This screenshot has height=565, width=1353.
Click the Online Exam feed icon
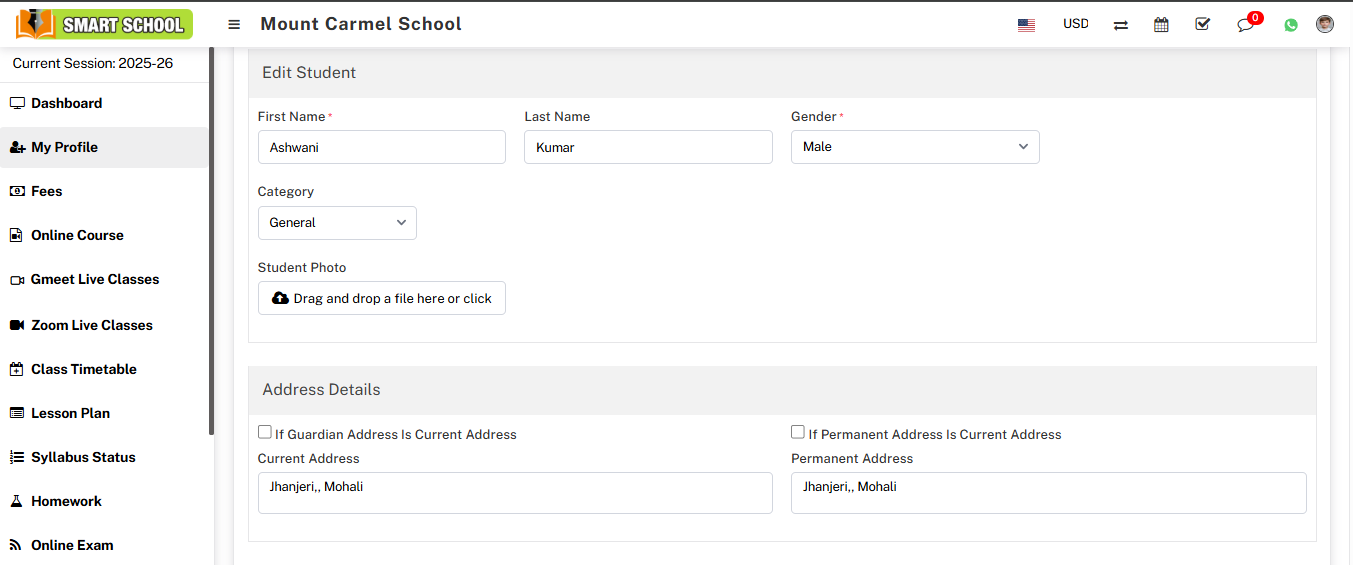[x=16, y=545]
